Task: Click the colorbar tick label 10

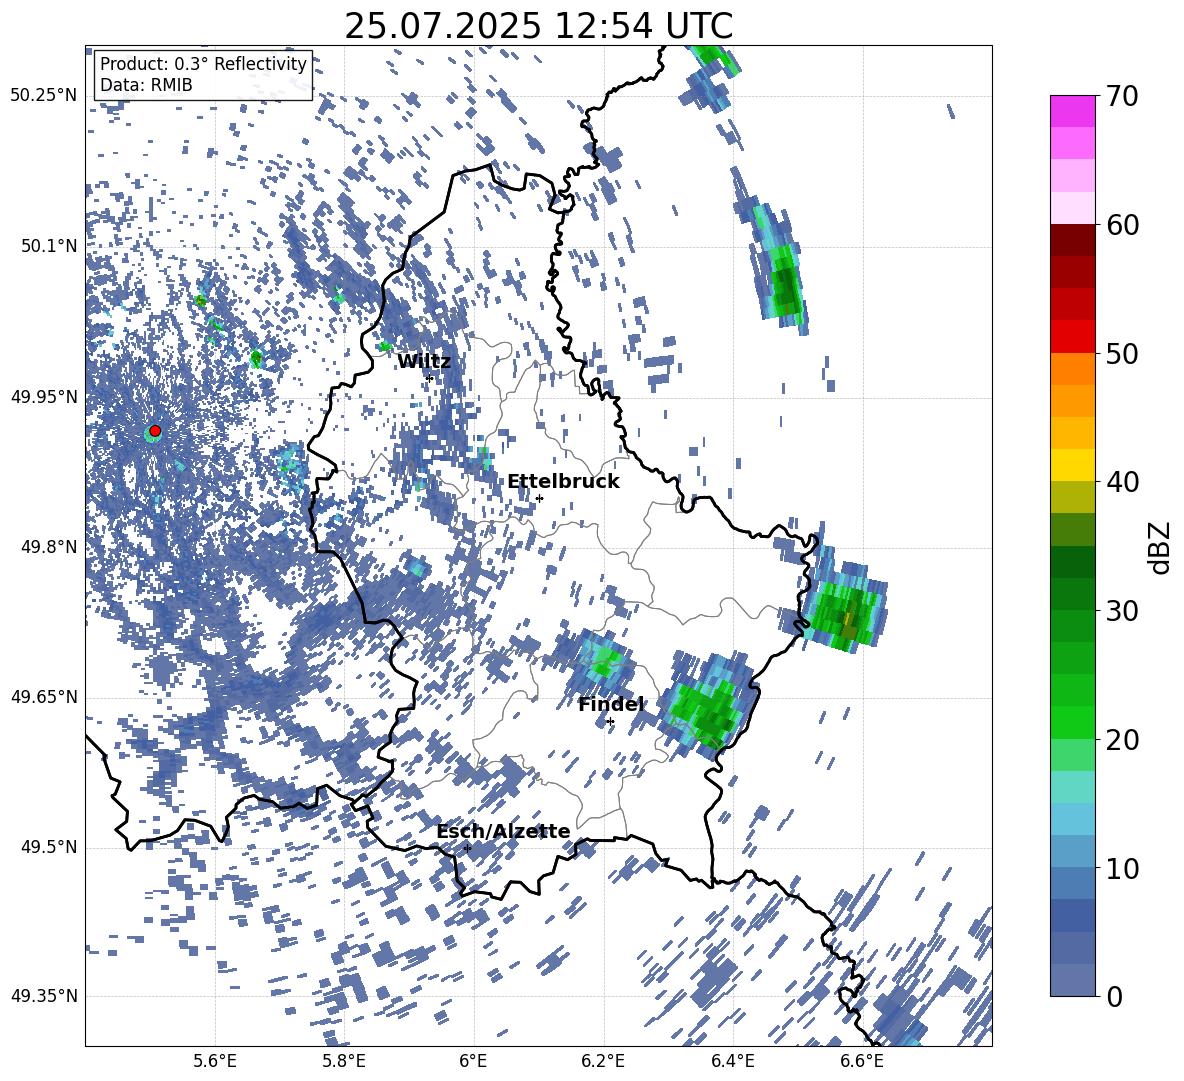Action: [x=1122, y=868]
